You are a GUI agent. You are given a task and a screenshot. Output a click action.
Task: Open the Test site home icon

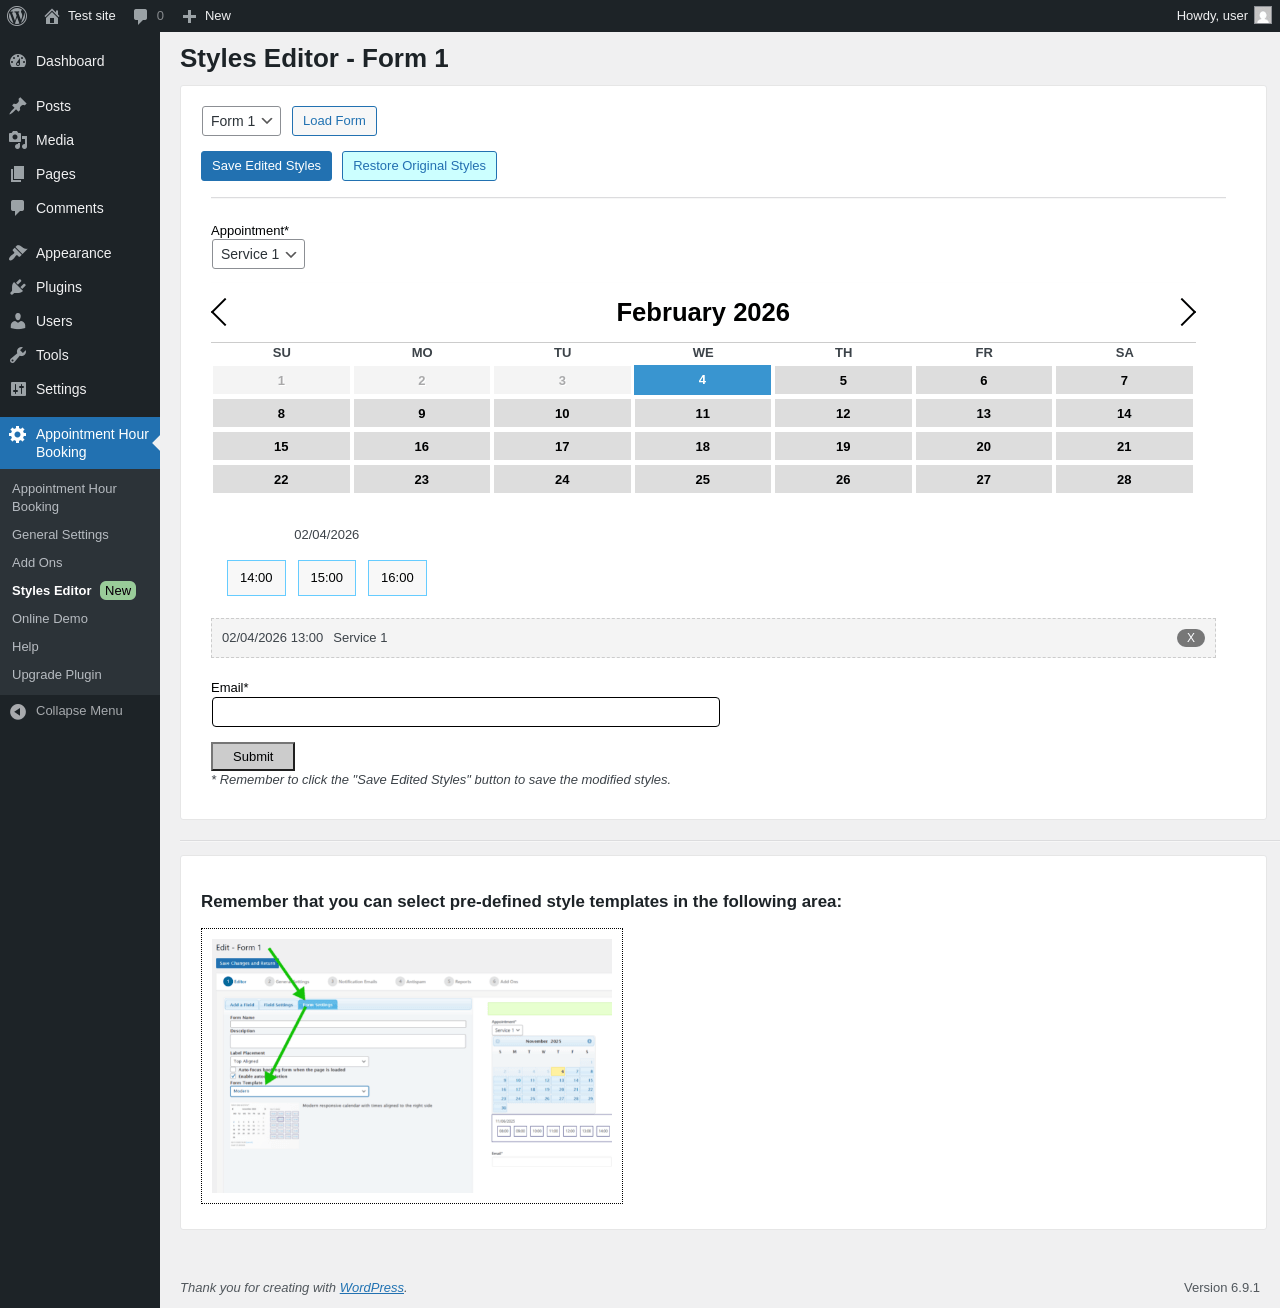52,16
